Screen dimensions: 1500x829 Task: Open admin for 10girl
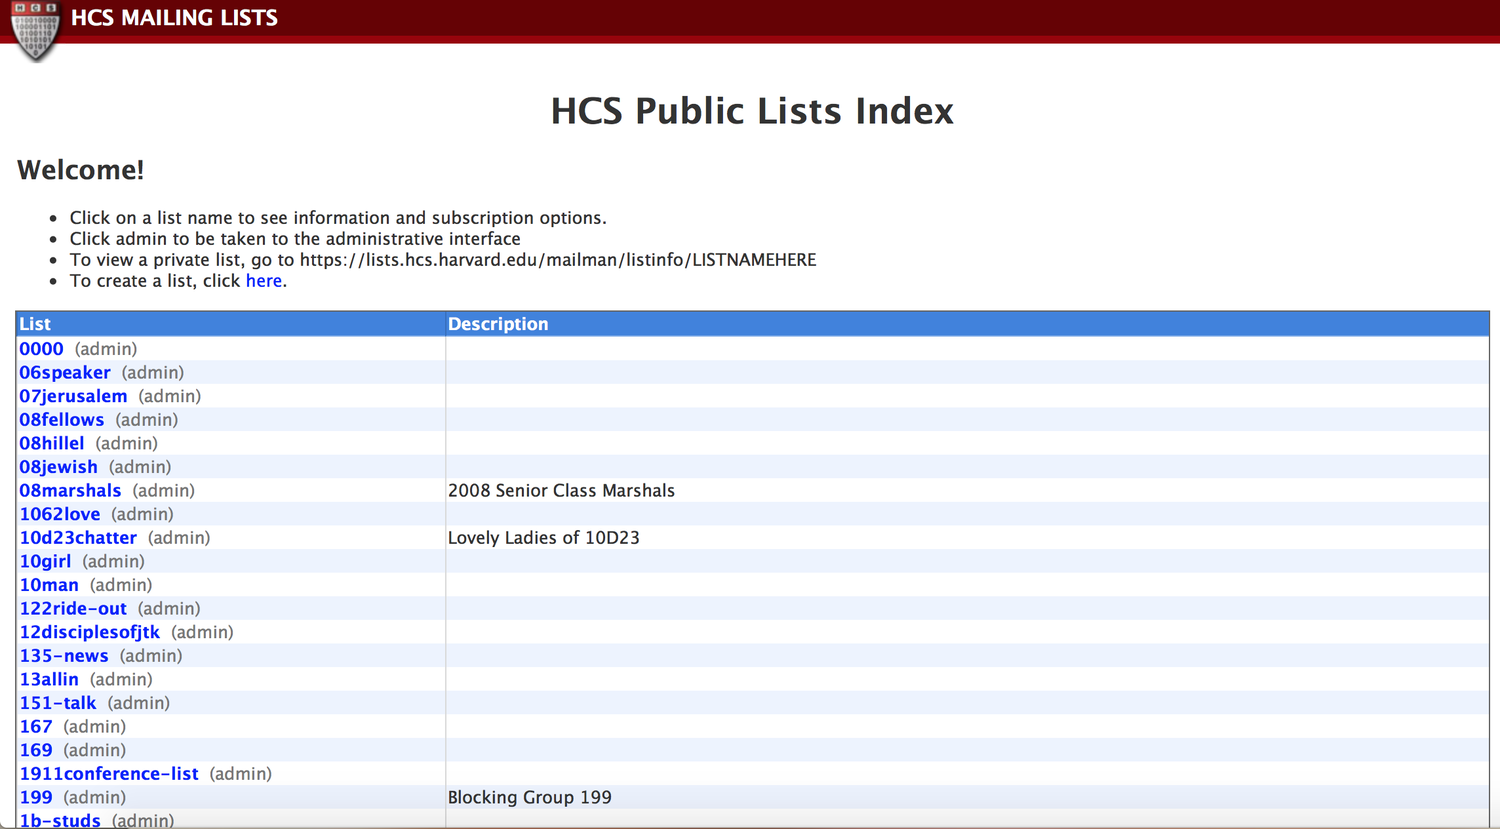tap(113, 562)
